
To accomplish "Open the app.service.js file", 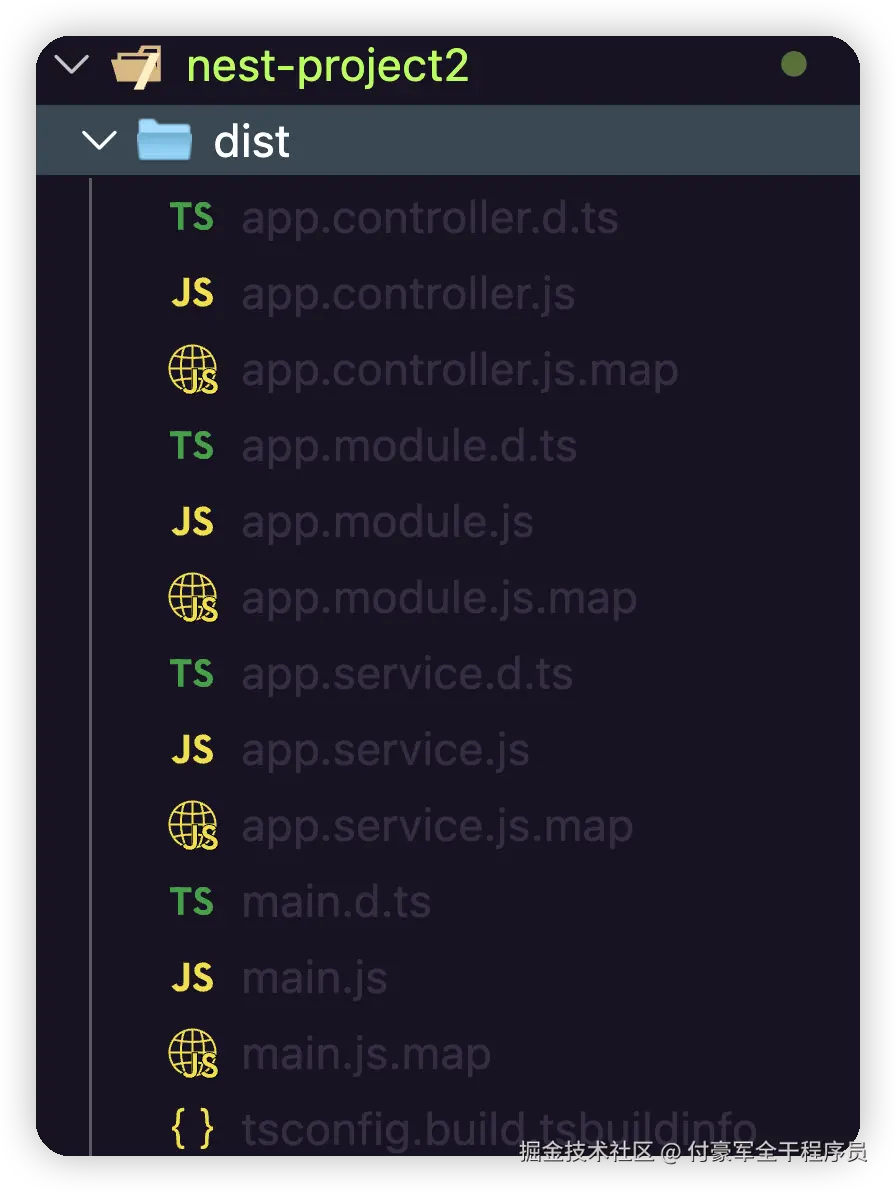I will coord(385,751).
